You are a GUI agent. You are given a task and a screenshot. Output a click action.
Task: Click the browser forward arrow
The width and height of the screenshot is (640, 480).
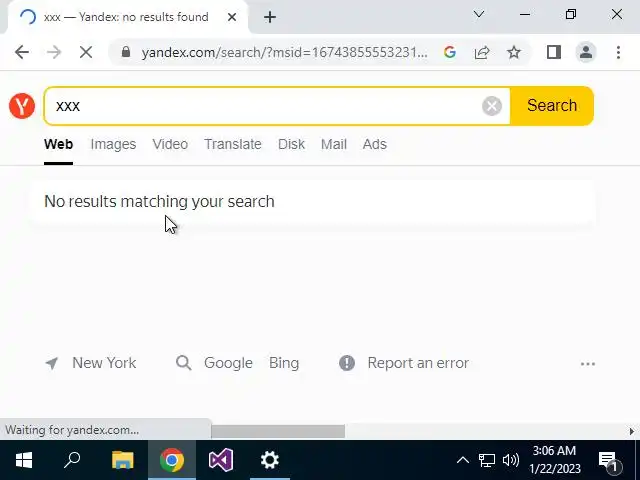(53, 52)
